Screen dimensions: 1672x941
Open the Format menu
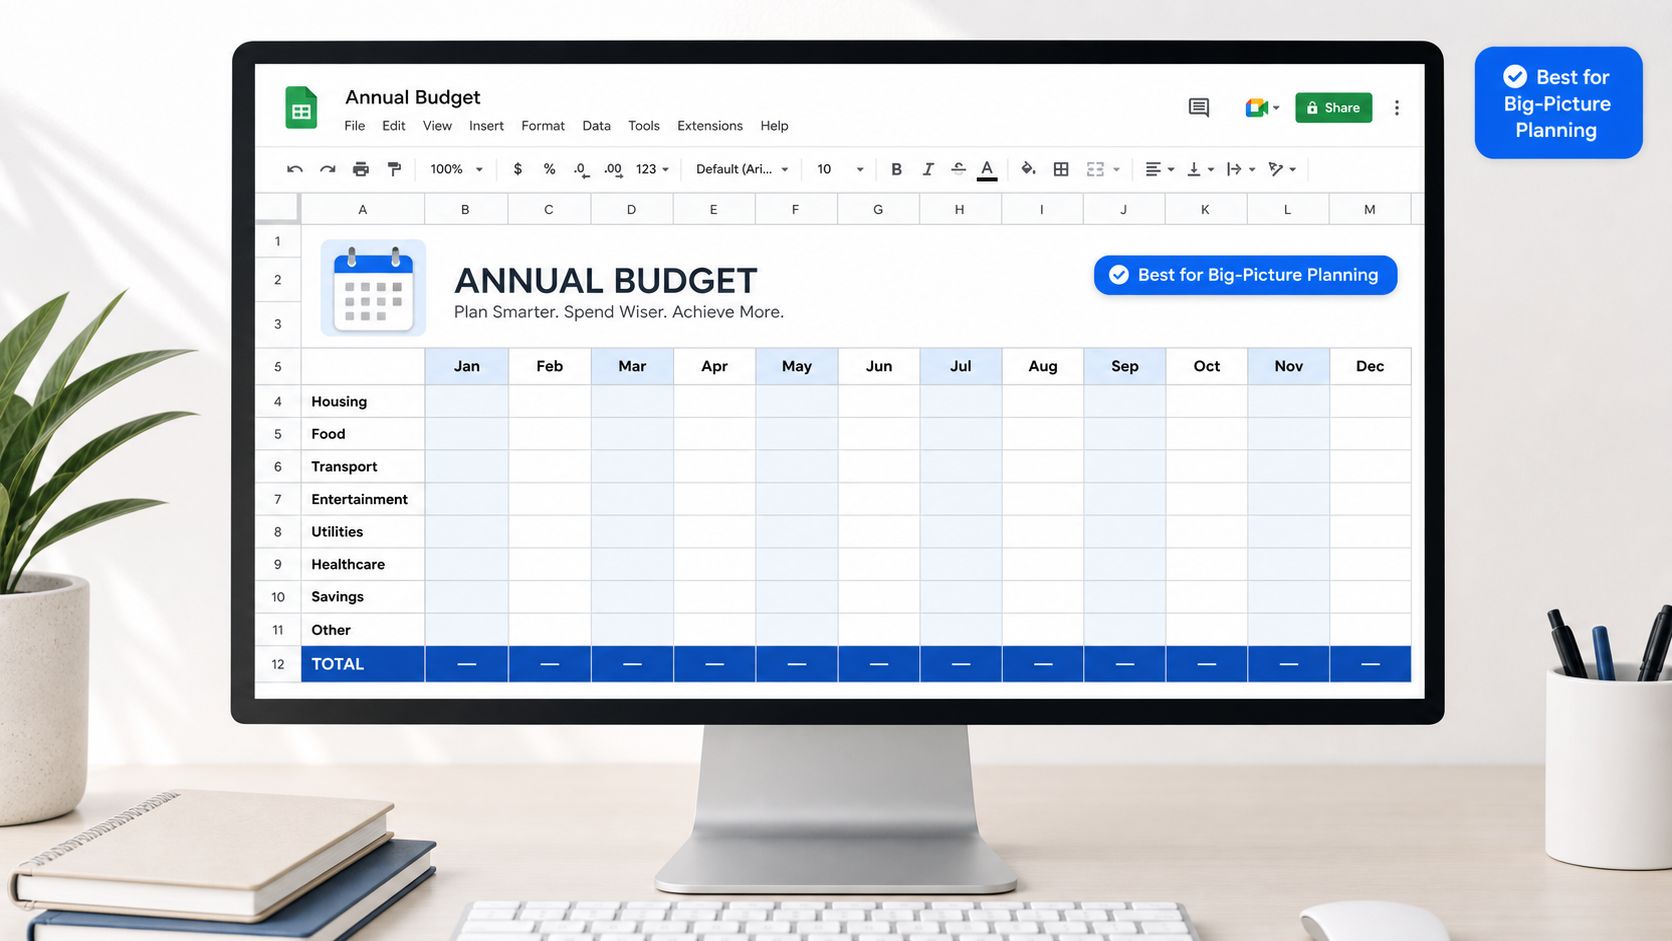click(x=543, y=126)
